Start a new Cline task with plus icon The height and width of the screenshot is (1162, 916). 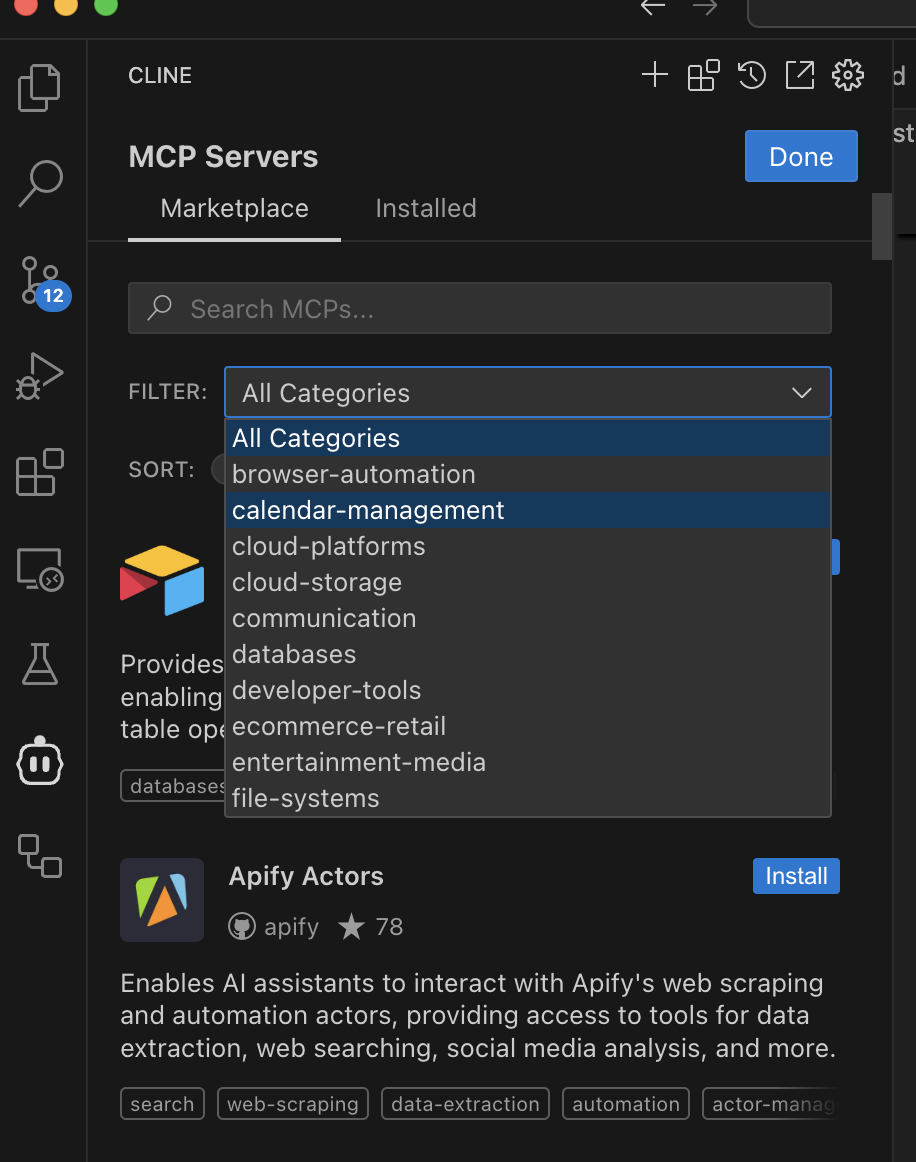[x=654, y=75]
